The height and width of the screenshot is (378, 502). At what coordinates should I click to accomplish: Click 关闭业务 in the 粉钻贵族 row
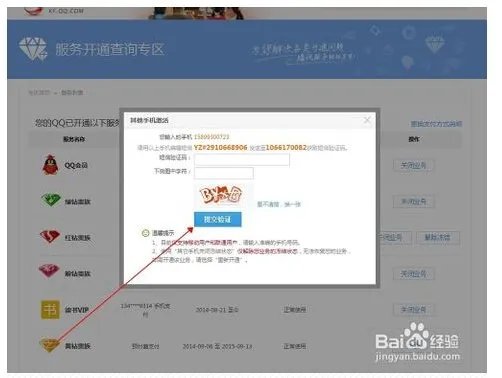[x=413, y=274]
